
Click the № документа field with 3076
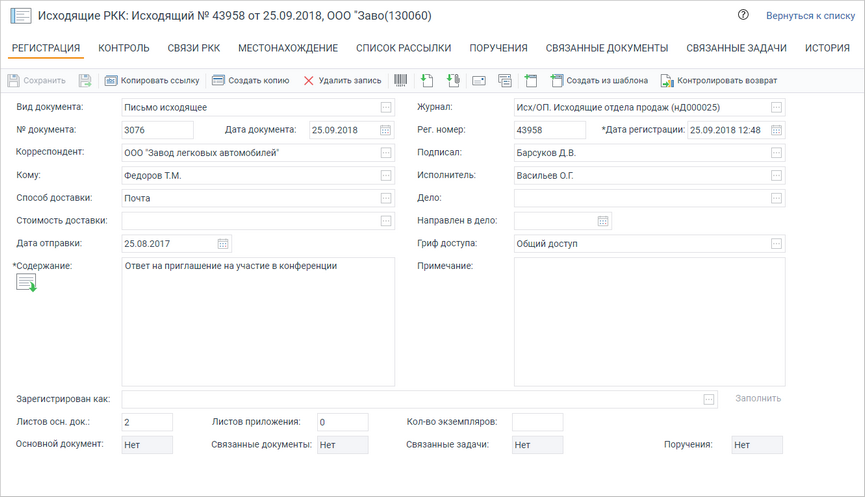tap(158, 130)
